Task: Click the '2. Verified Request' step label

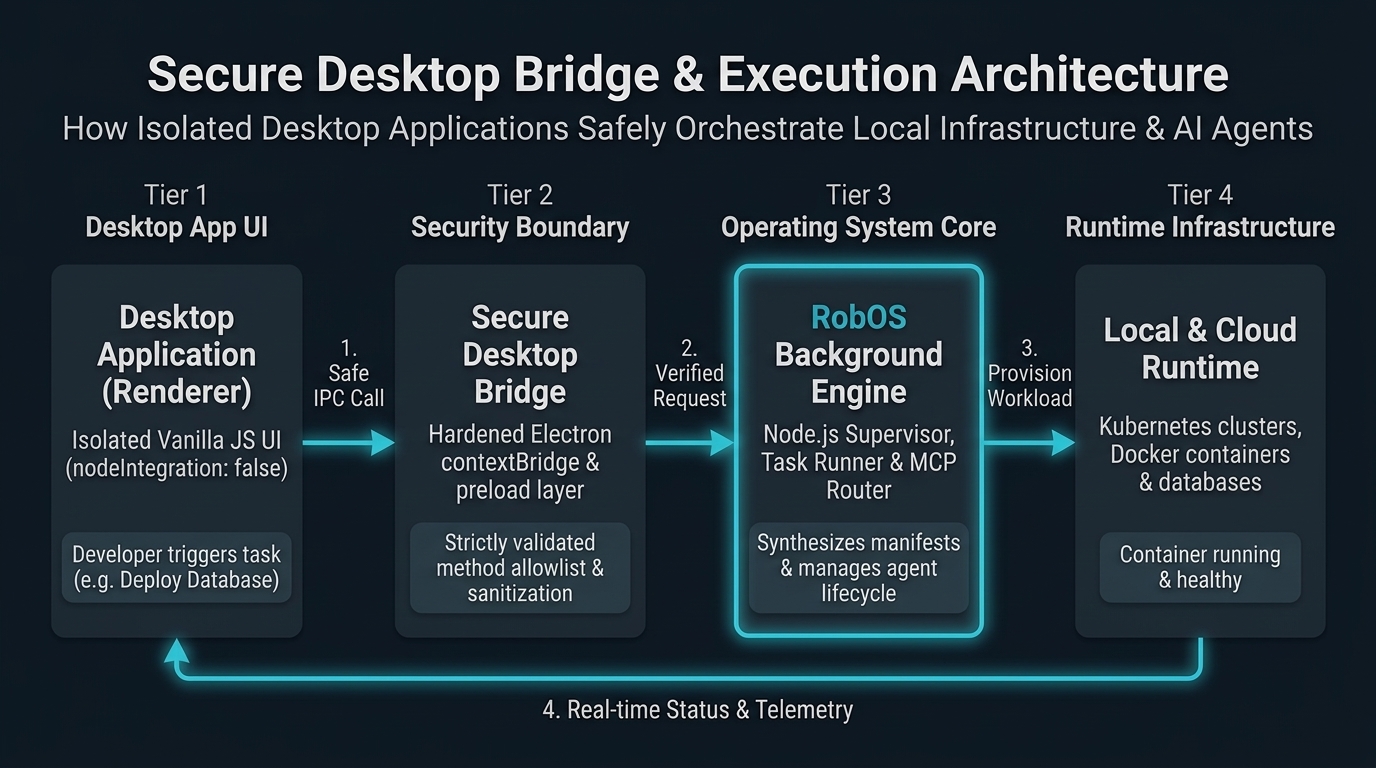Action: click(x=689, y=373)
